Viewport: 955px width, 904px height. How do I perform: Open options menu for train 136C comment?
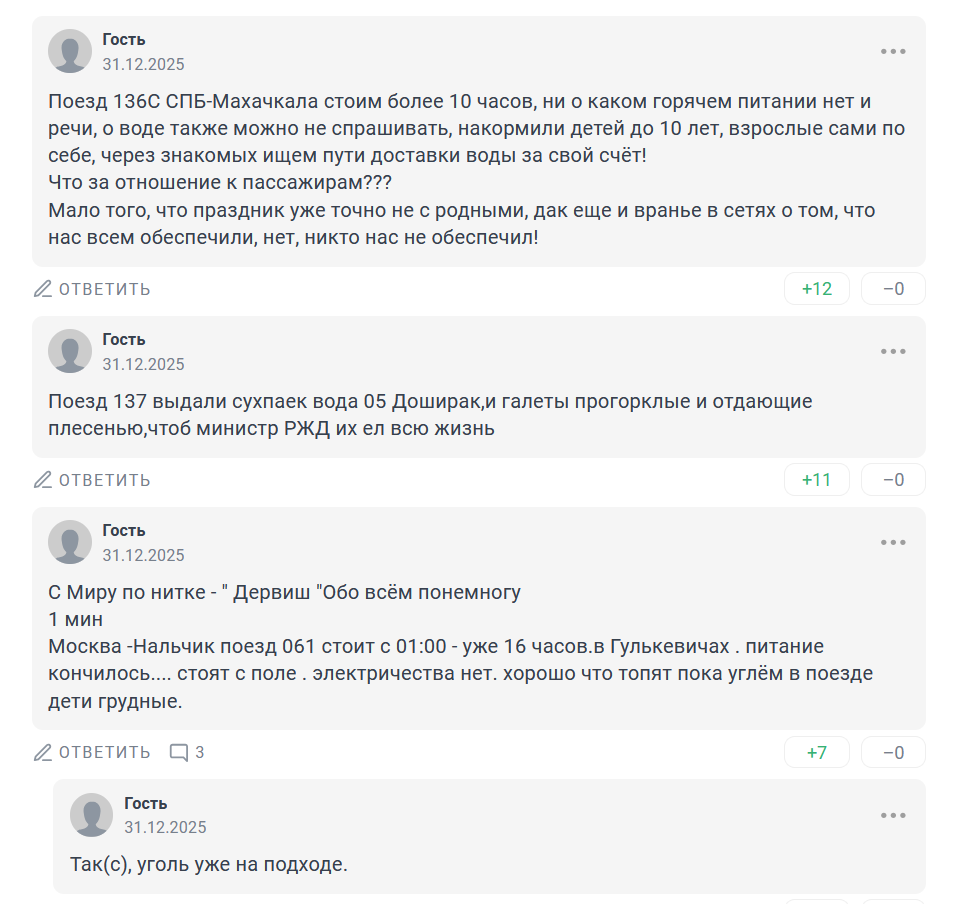click(893, 52)
